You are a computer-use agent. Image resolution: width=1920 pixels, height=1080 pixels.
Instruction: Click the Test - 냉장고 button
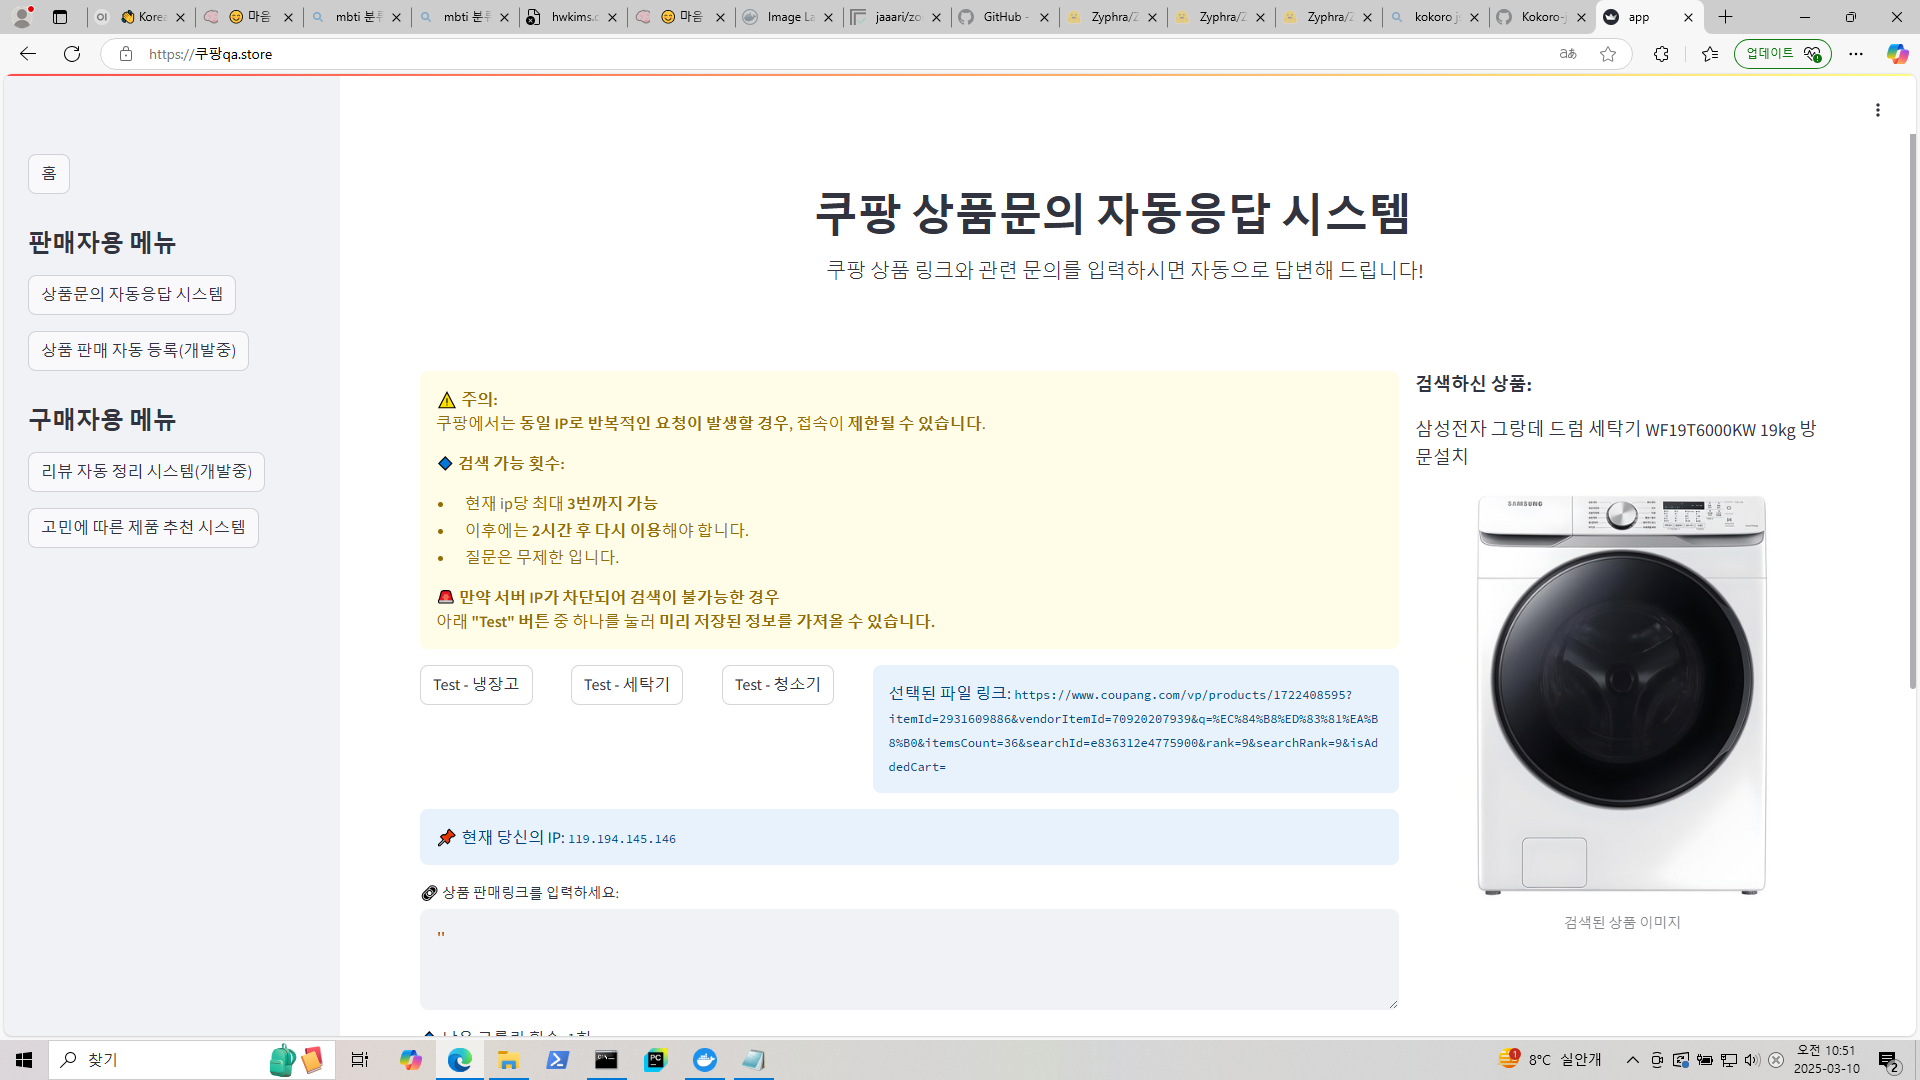click(476, 685)
